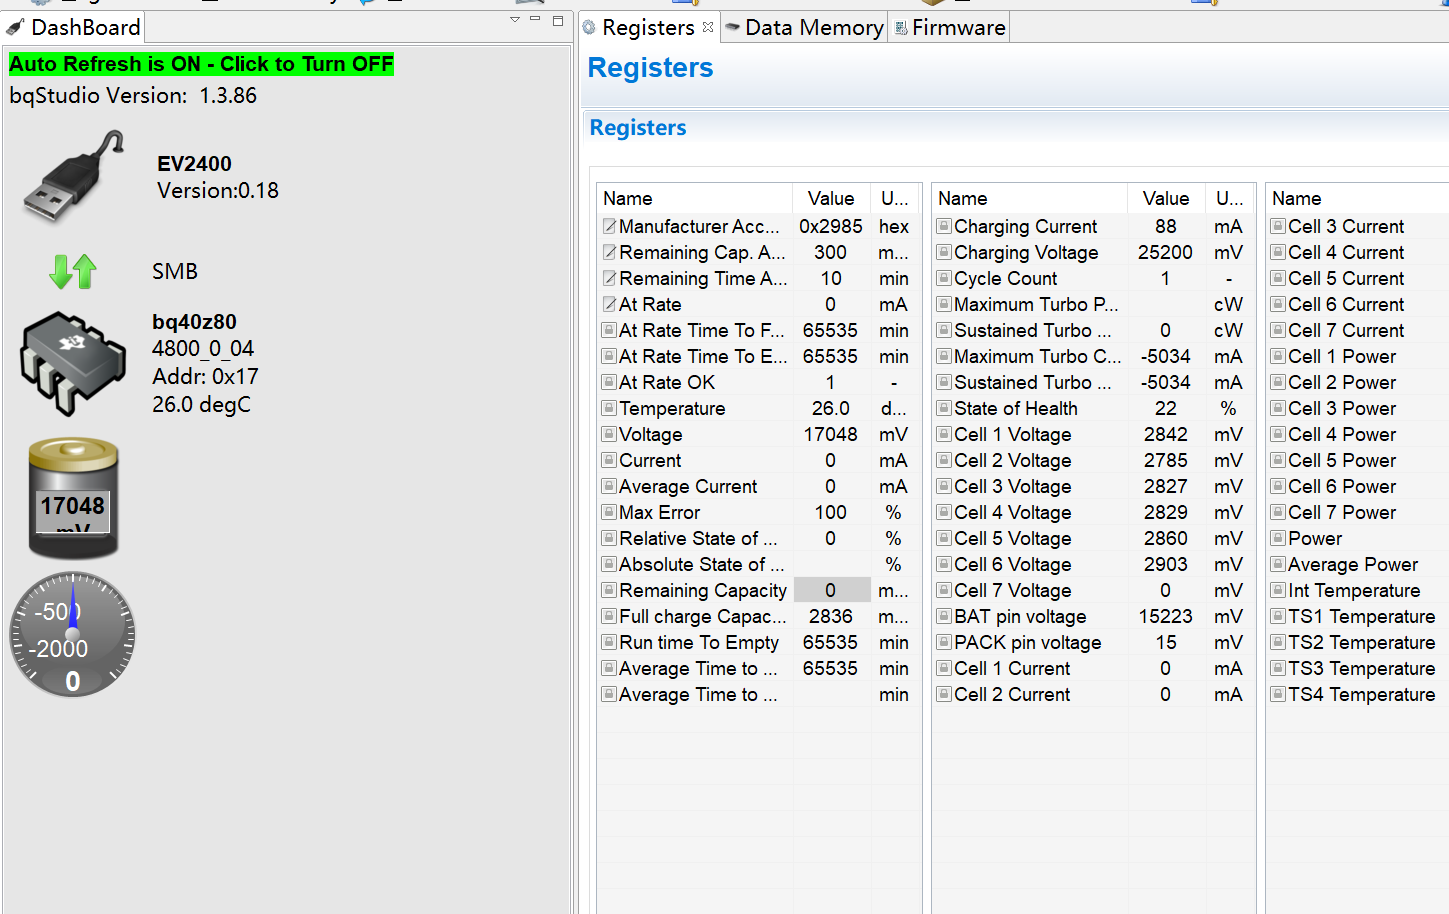Click the lock icon beside Full charge Capac...
Image resolution: width=1449 pixels, height=914 pixels.
point(609,616)
